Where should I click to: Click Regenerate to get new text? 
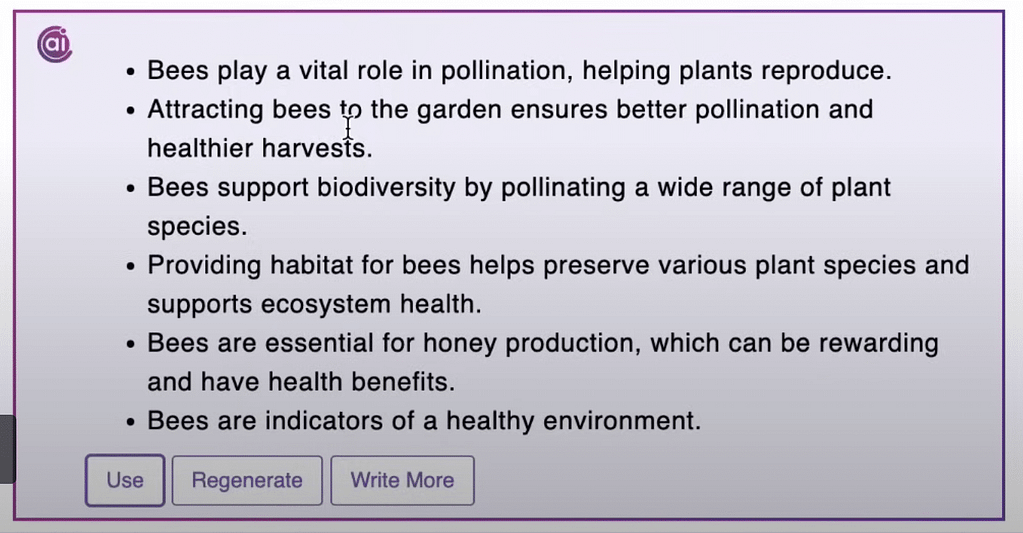click(247, 481)
